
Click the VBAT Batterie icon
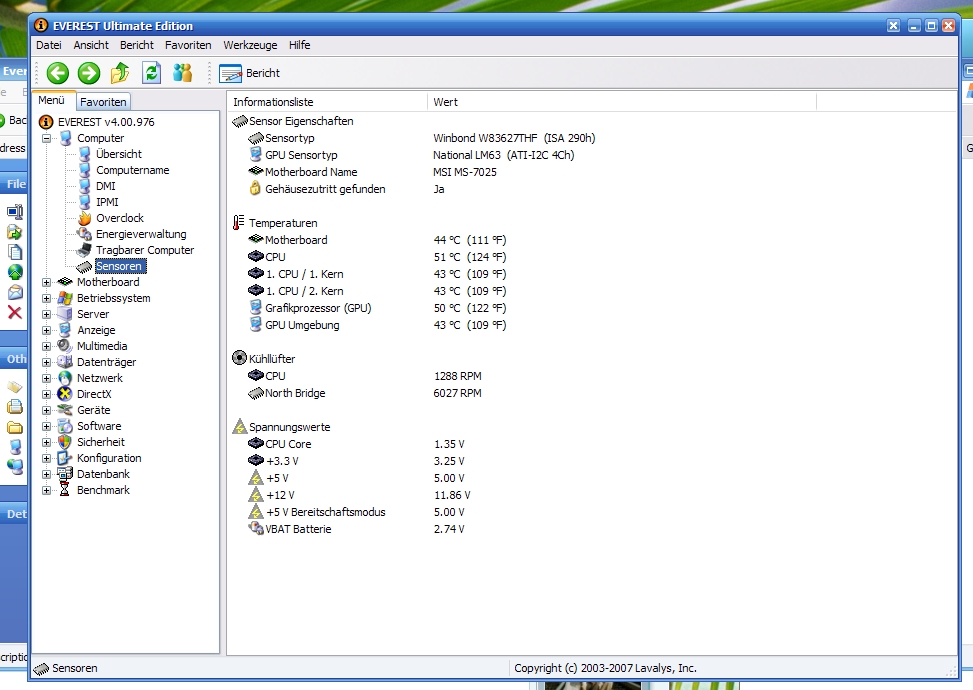tap(256, 529)
